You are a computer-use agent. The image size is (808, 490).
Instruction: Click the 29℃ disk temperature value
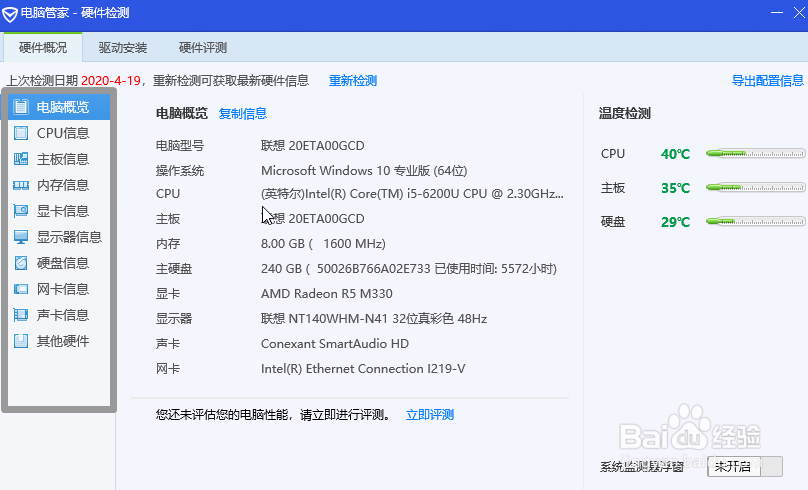click(x=676, y=222)
